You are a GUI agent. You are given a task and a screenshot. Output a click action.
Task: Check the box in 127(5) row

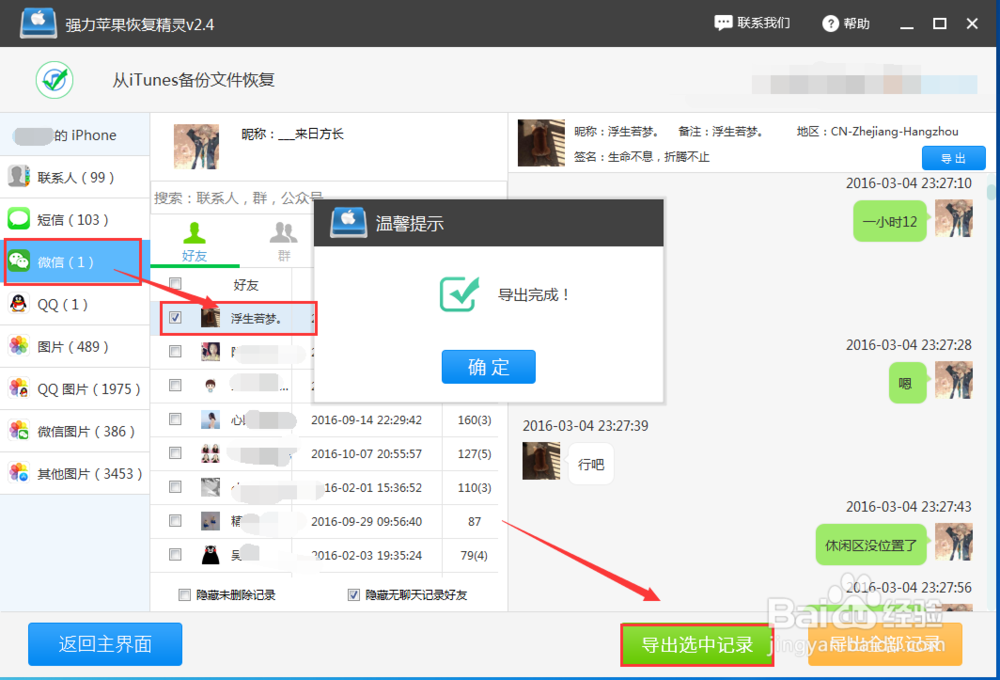tap(175, 453)
